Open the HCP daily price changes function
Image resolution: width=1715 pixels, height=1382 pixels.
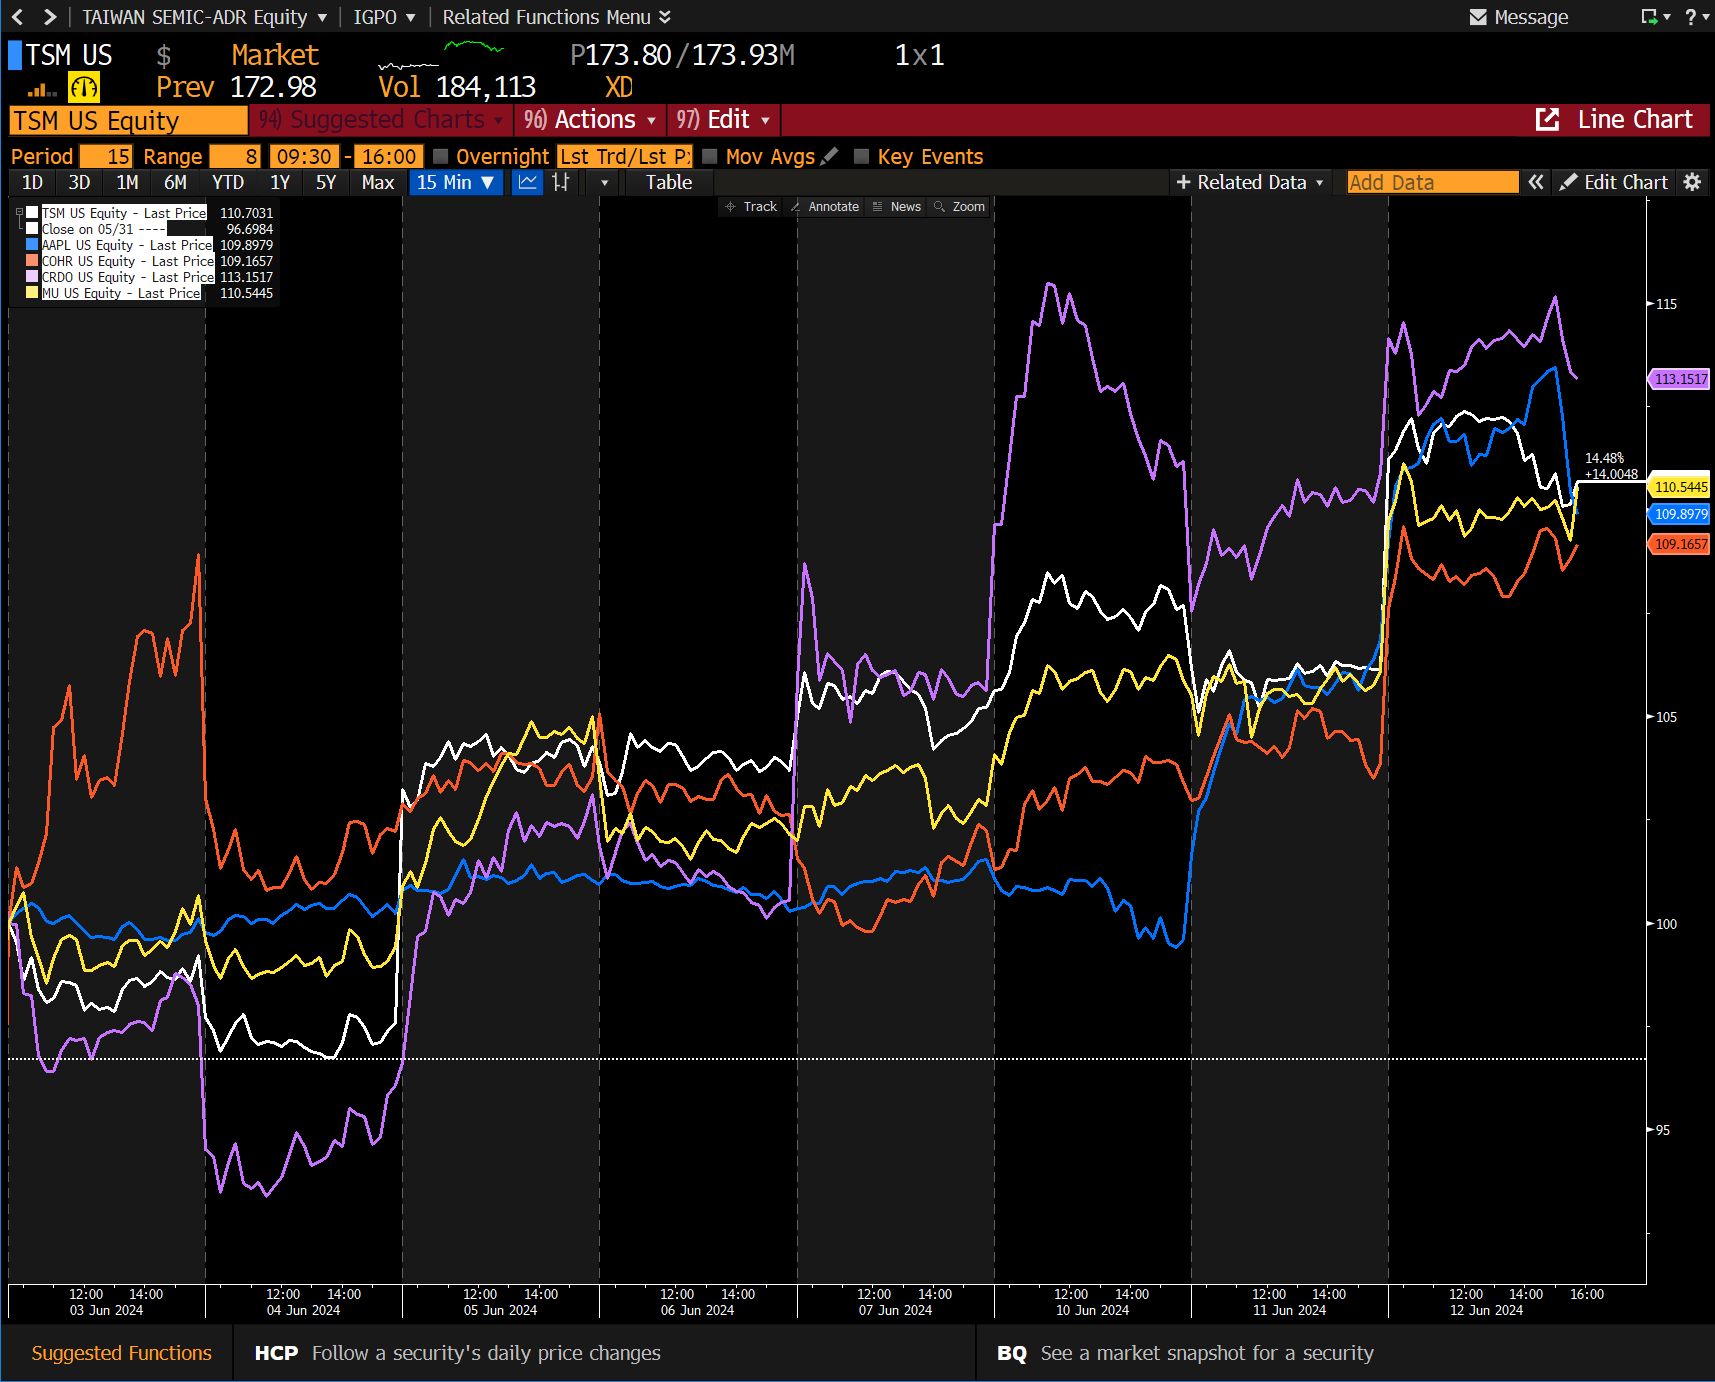(457, 1353)
